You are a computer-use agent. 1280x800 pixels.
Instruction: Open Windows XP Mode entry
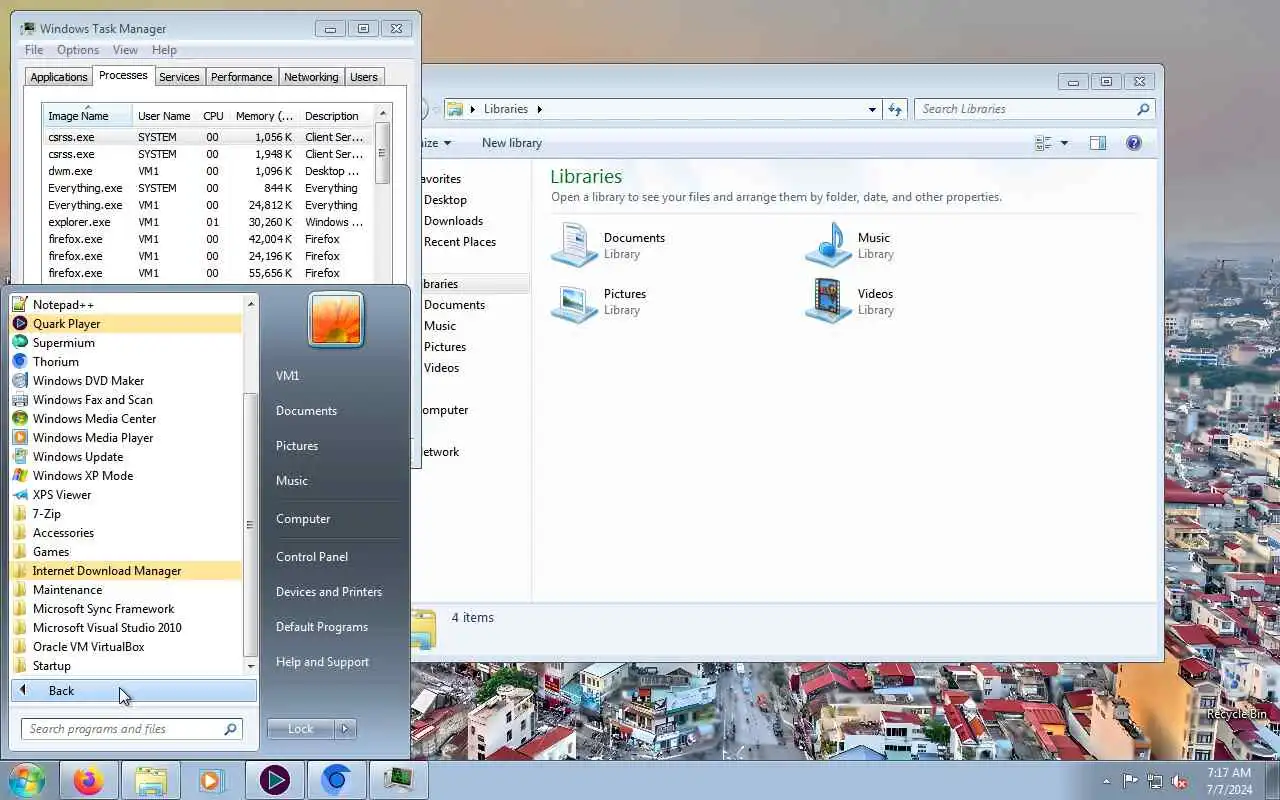tap(126, 476)
